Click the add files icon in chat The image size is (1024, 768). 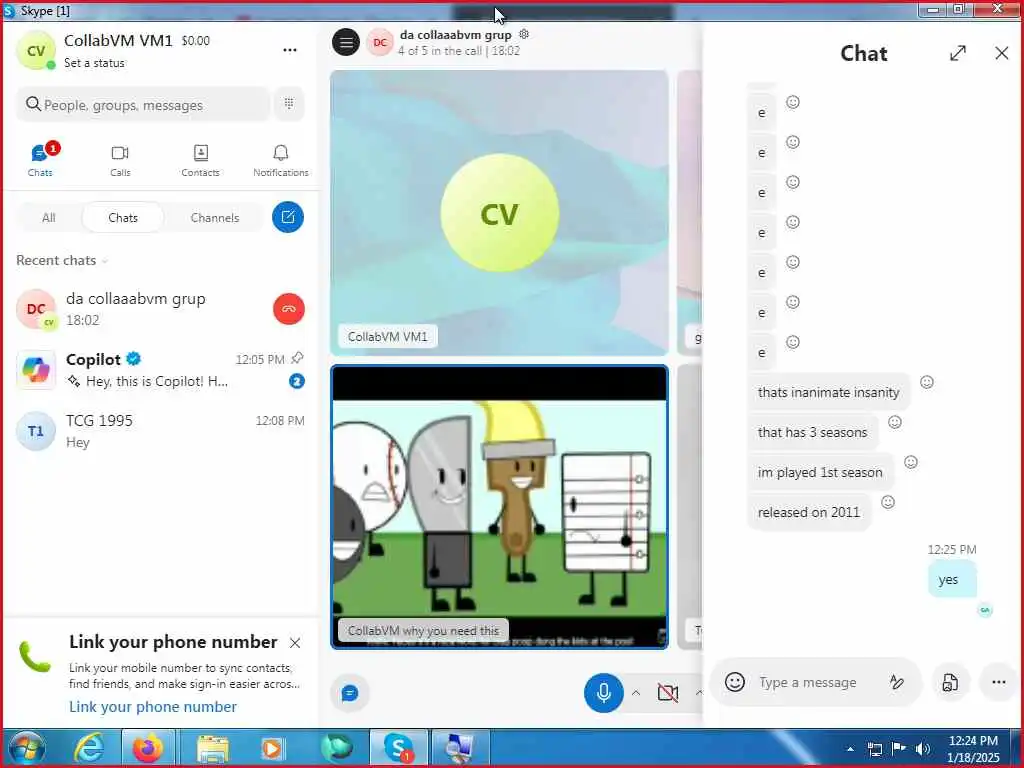(x=950, y=682)
